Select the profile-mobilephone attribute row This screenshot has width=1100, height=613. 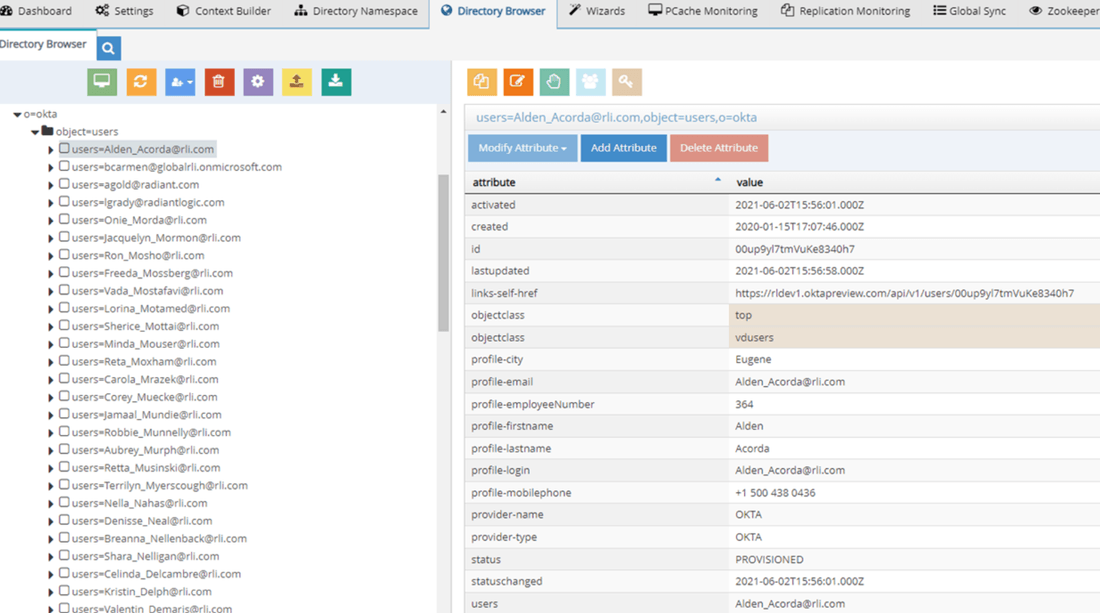pos(782,492)
